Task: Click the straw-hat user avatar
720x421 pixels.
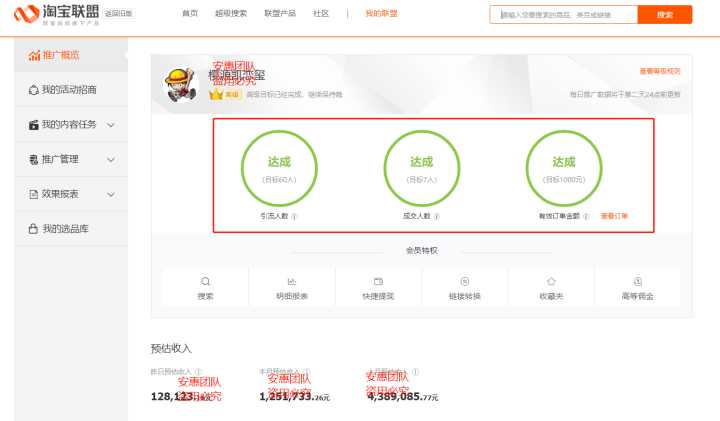Action: (x=180, y=84)
